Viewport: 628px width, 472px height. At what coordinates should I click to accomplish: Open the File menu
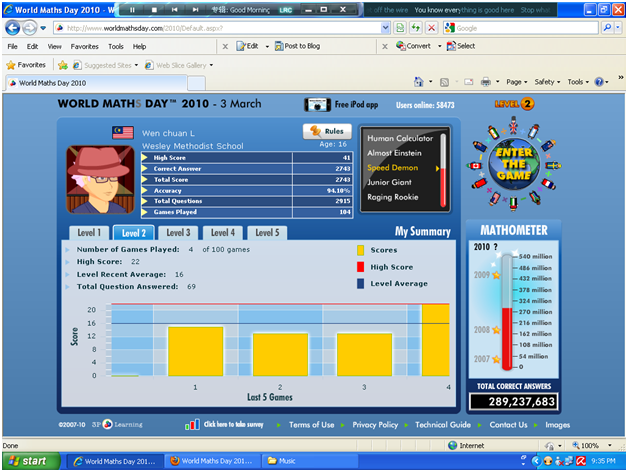(x=12, y=46)
